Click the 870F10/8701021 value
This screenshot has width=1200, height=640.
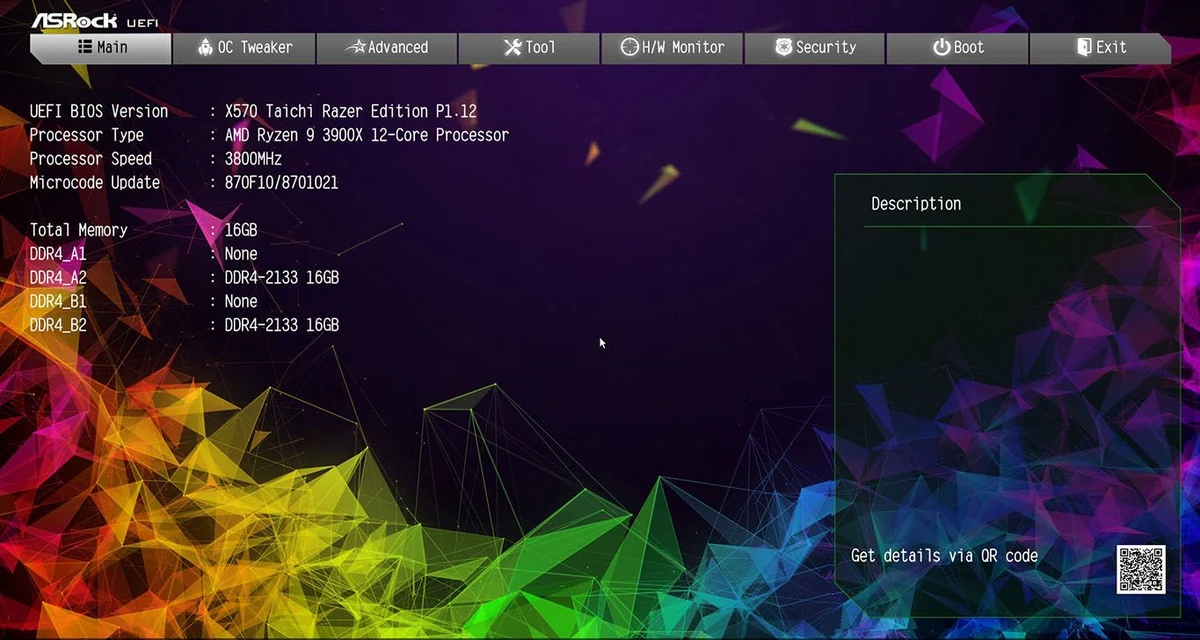(x=281, y=183)
